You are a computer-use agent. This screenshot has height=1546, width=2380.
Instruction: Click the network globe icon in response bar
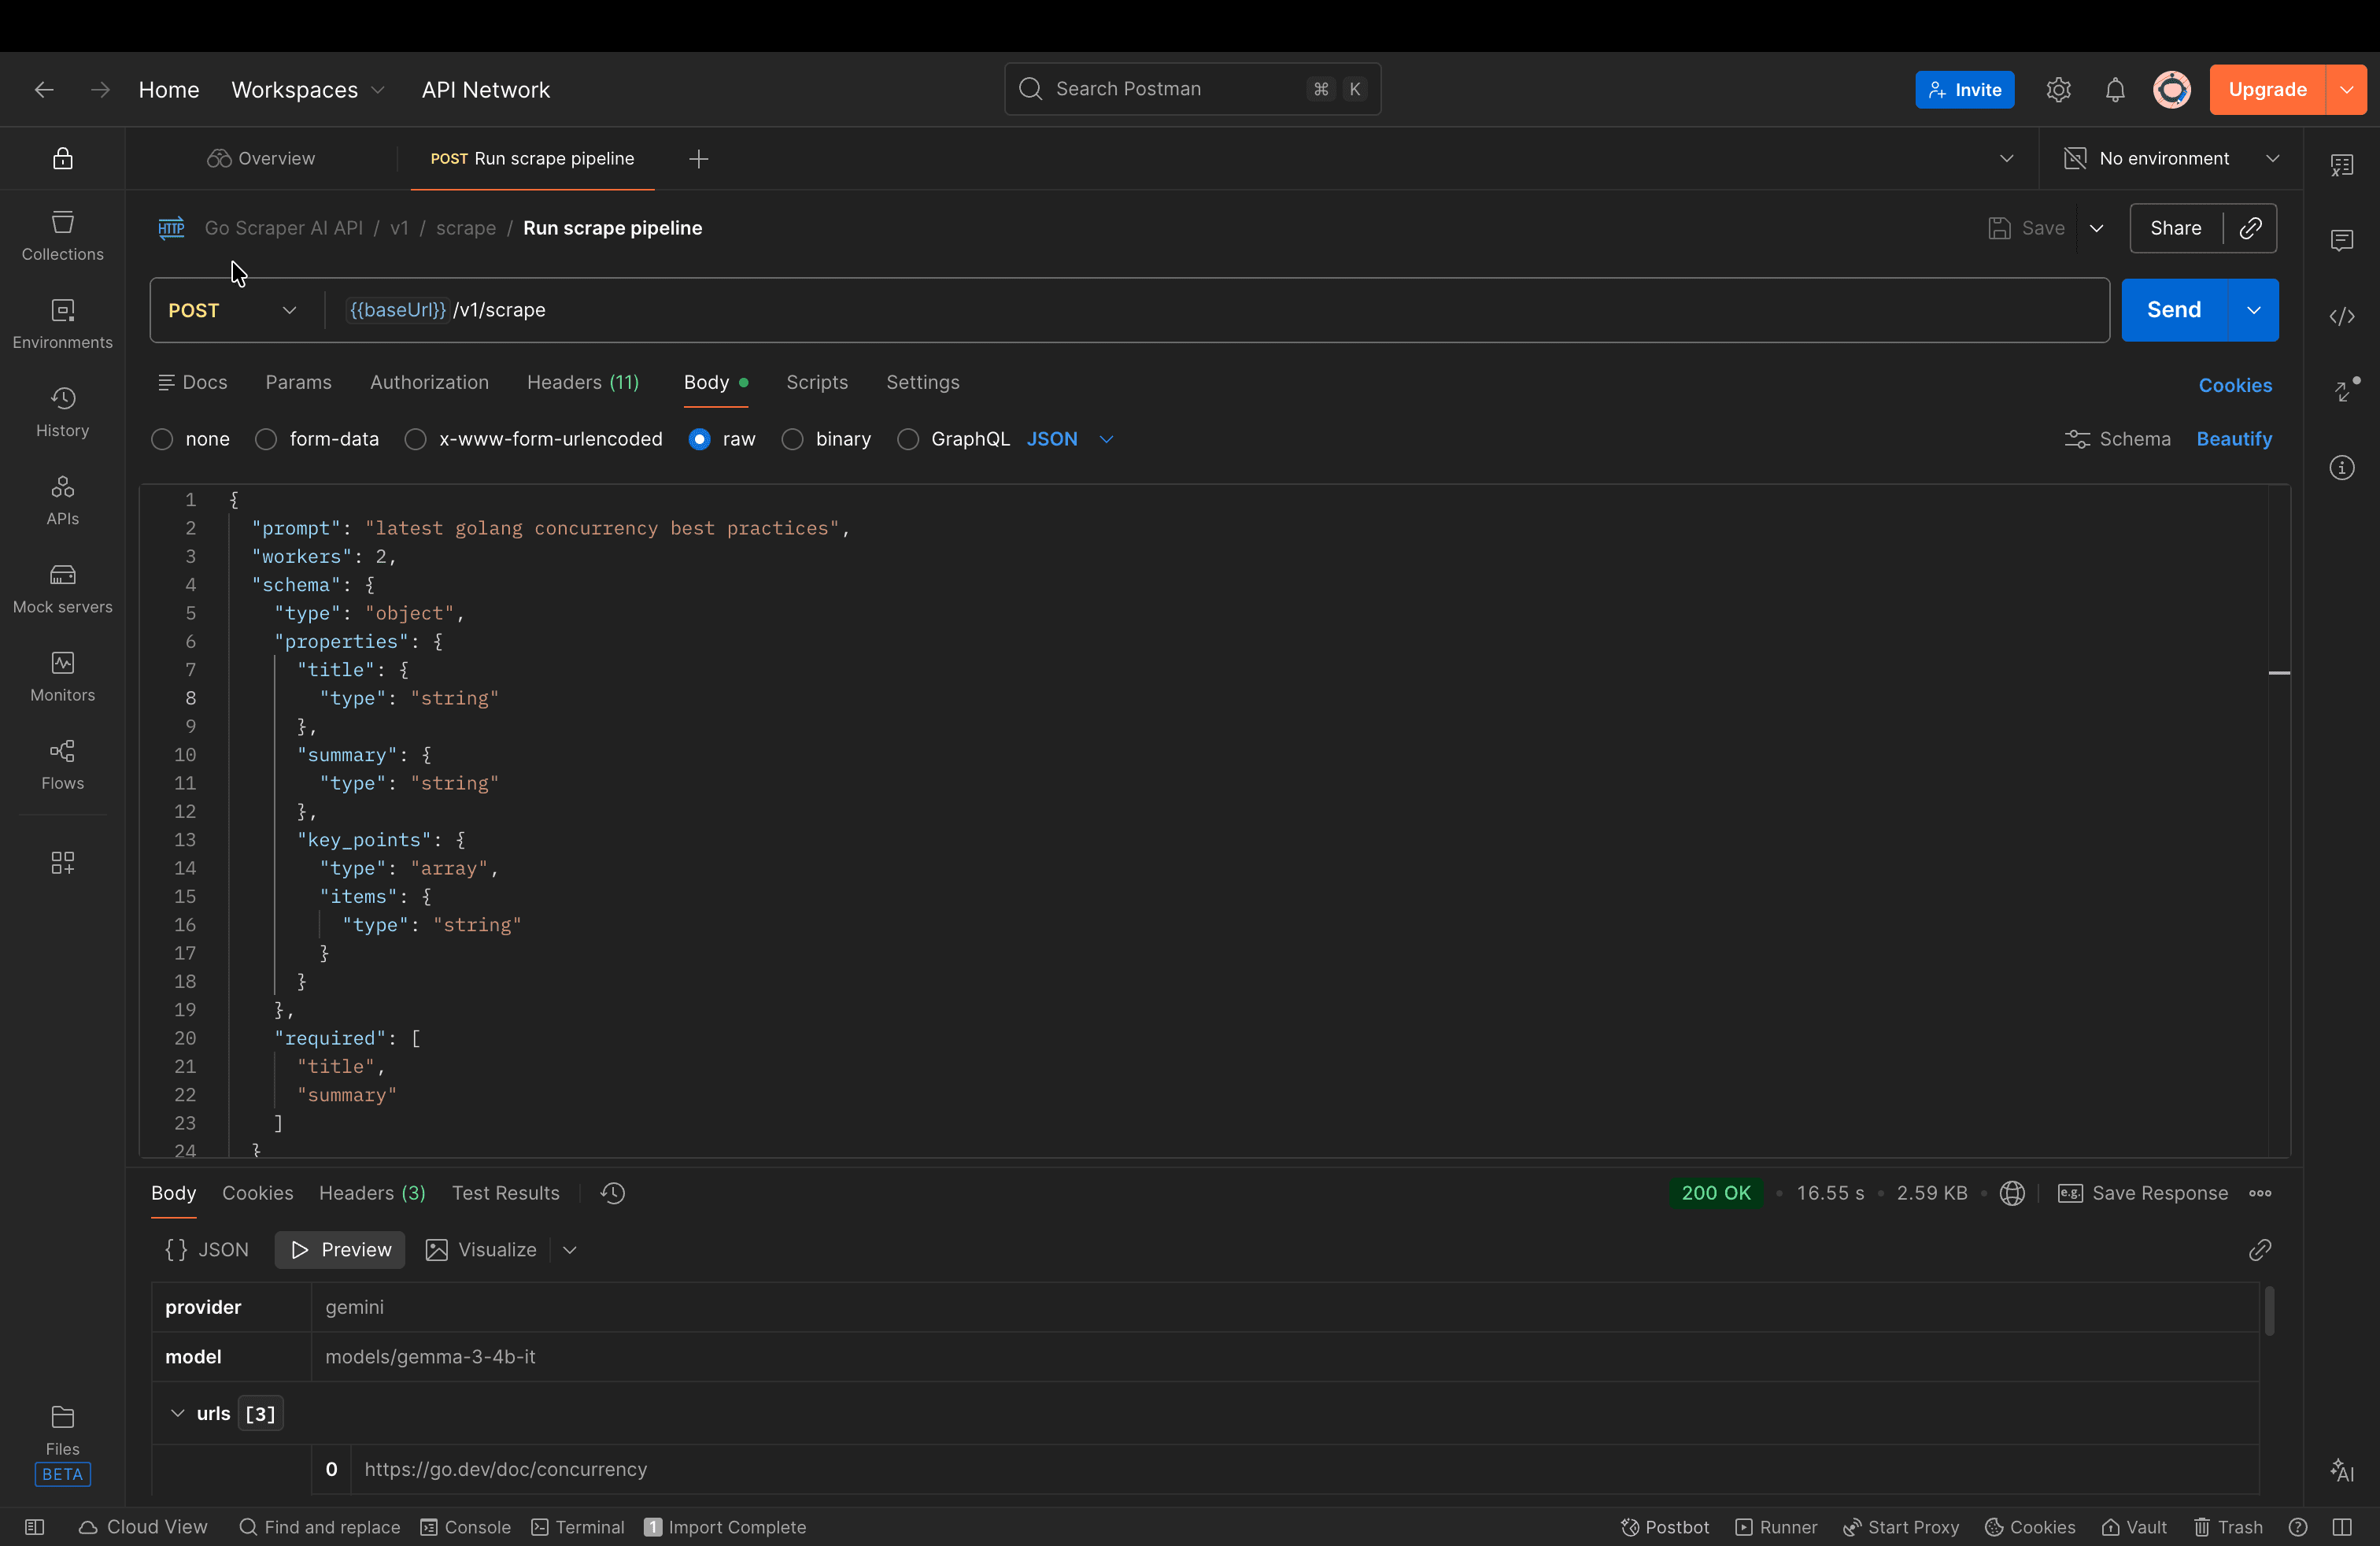coord(2012,1193)
